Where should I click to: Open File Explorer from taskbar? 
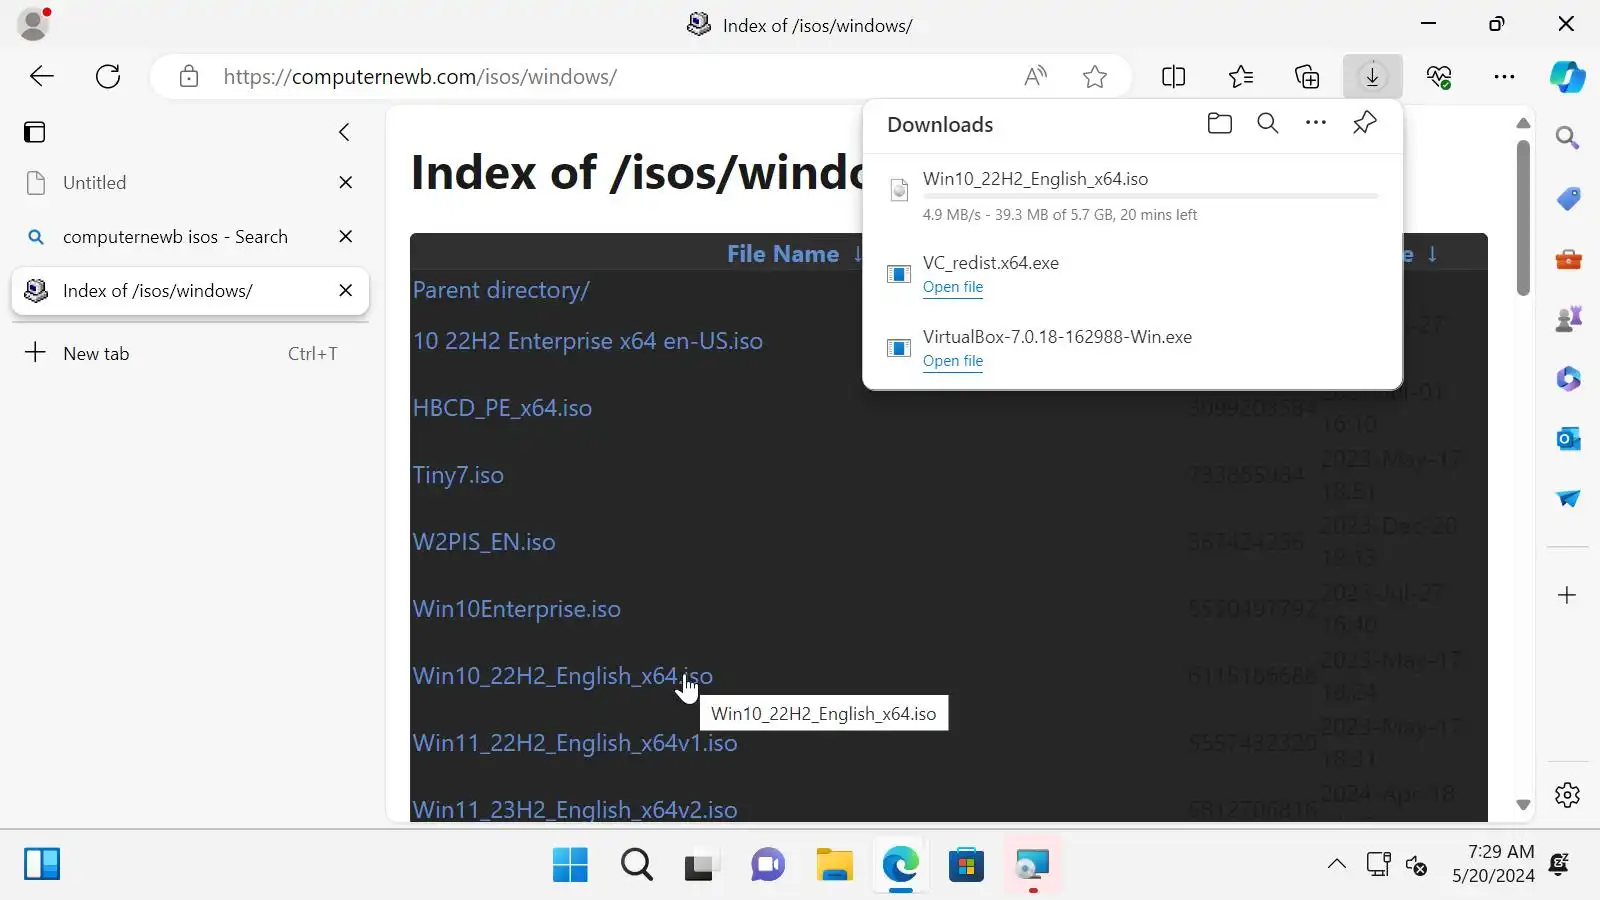(x=834, y=865)
